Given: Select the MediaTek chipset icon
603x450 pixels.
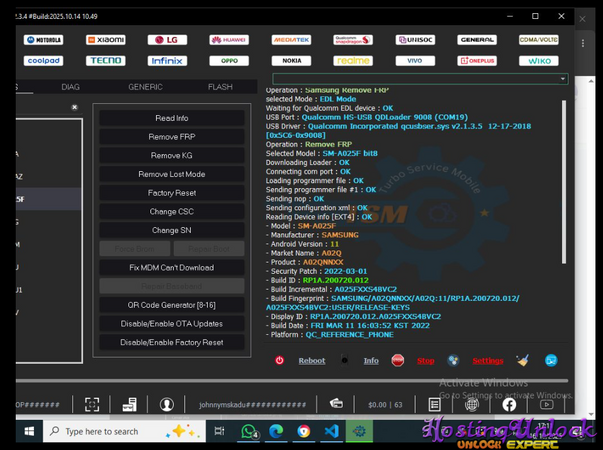Looking at the screenshot, I should tap(291, 40).
